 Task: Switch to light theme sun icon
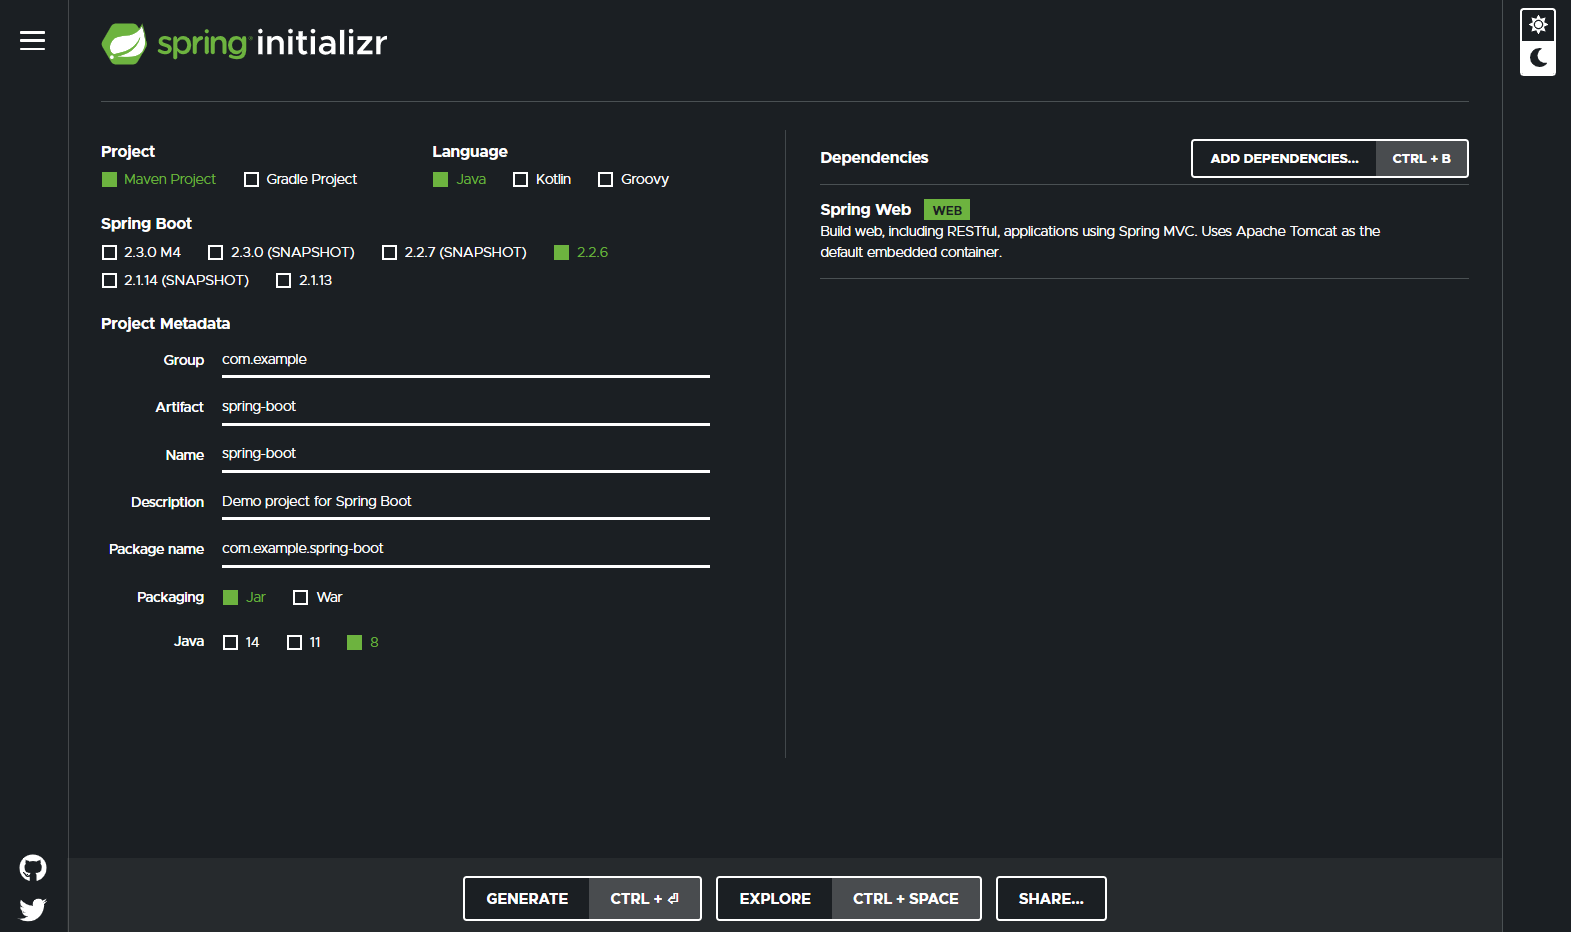[x=1538, y=24]
